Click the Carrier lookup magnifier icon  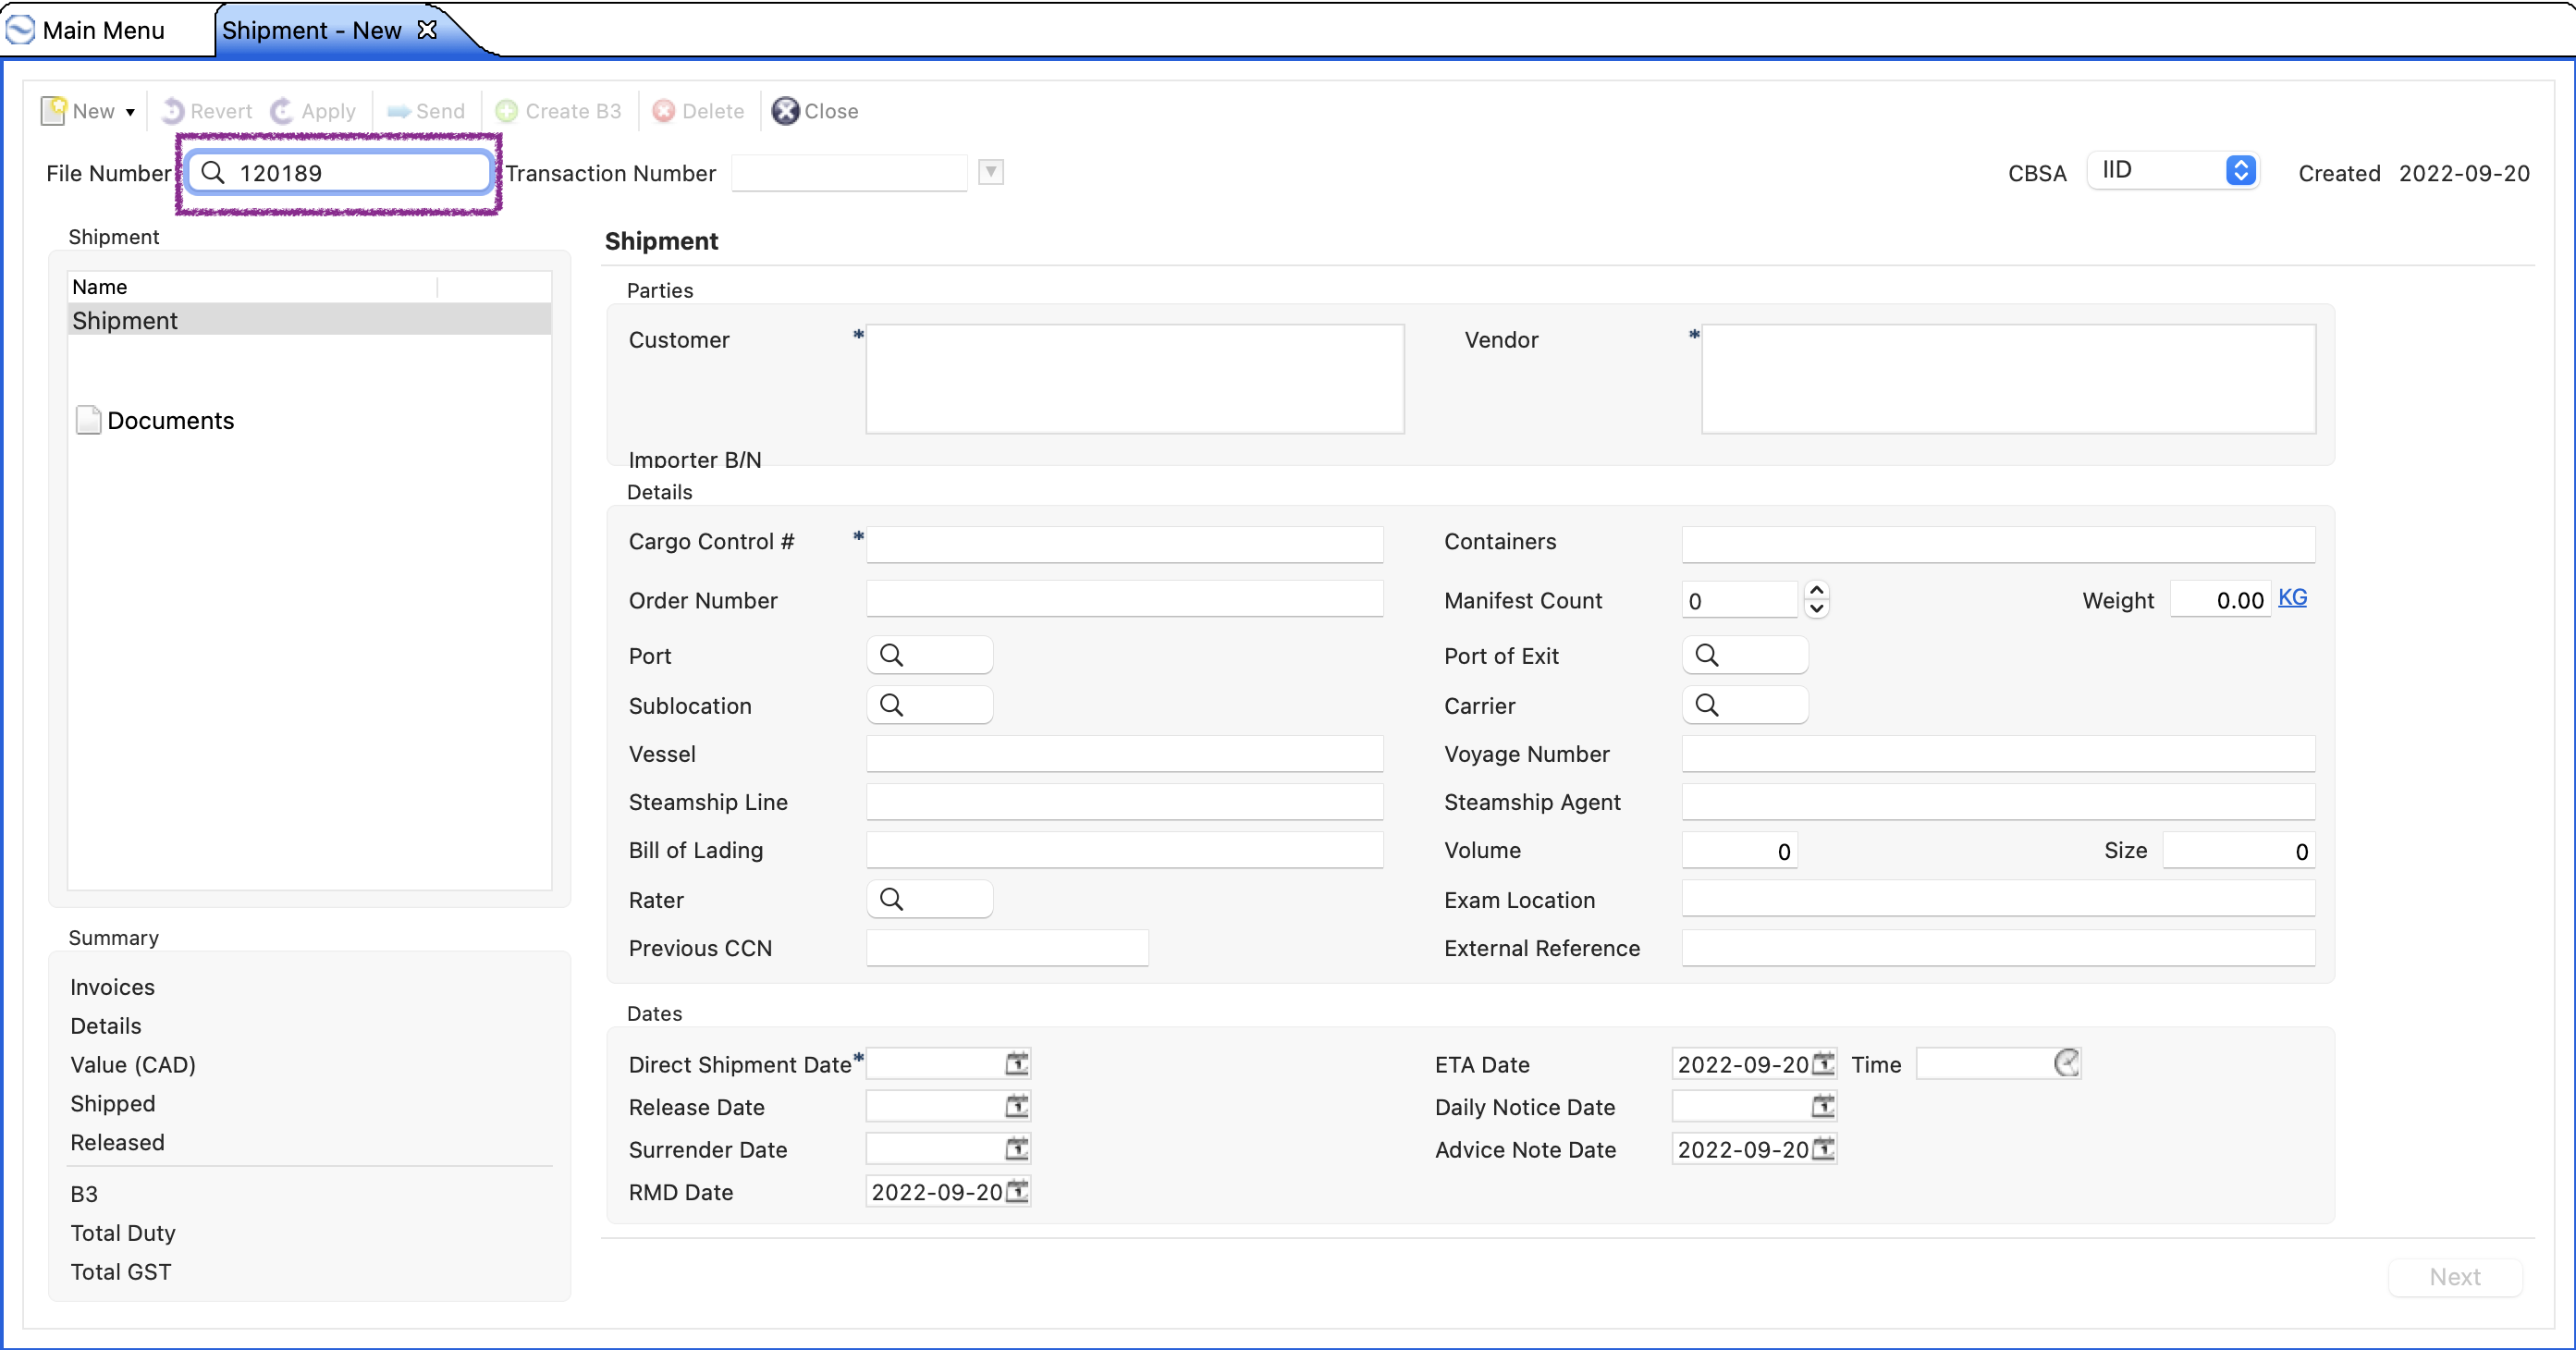tap(1707, 705)
